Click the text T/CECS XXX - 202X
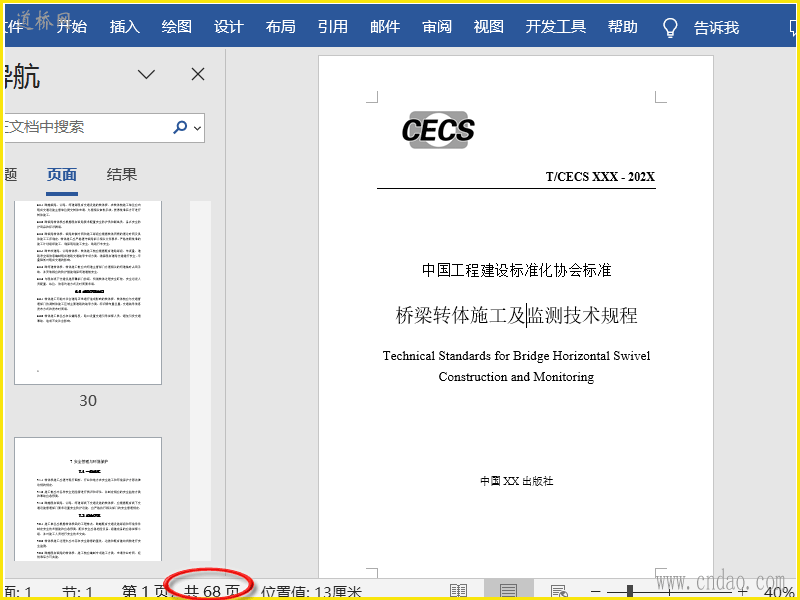Screen dimensions: 800x600 coord(601,177)
